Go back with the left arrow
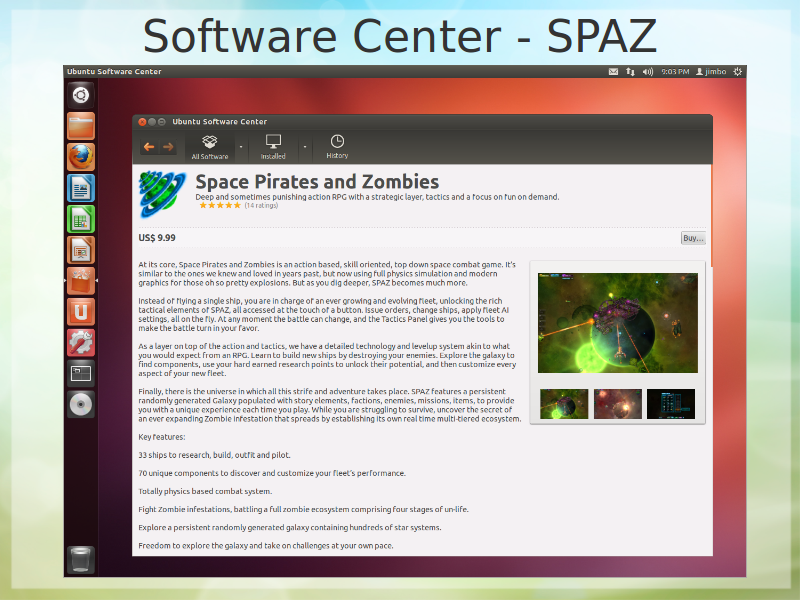Screen dimensions: 800x600 [x=149, y=147]
